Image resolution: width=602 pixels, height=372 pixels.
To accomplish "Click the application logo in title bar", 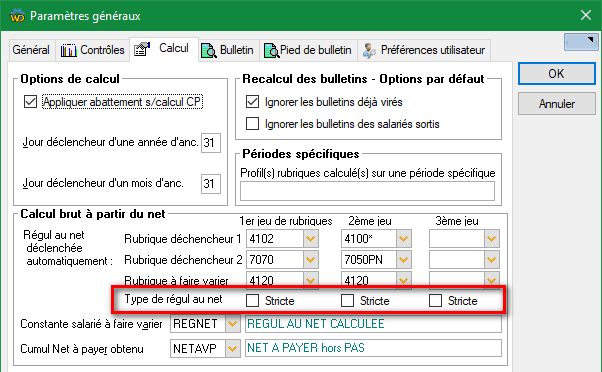I will coord(17,16).
